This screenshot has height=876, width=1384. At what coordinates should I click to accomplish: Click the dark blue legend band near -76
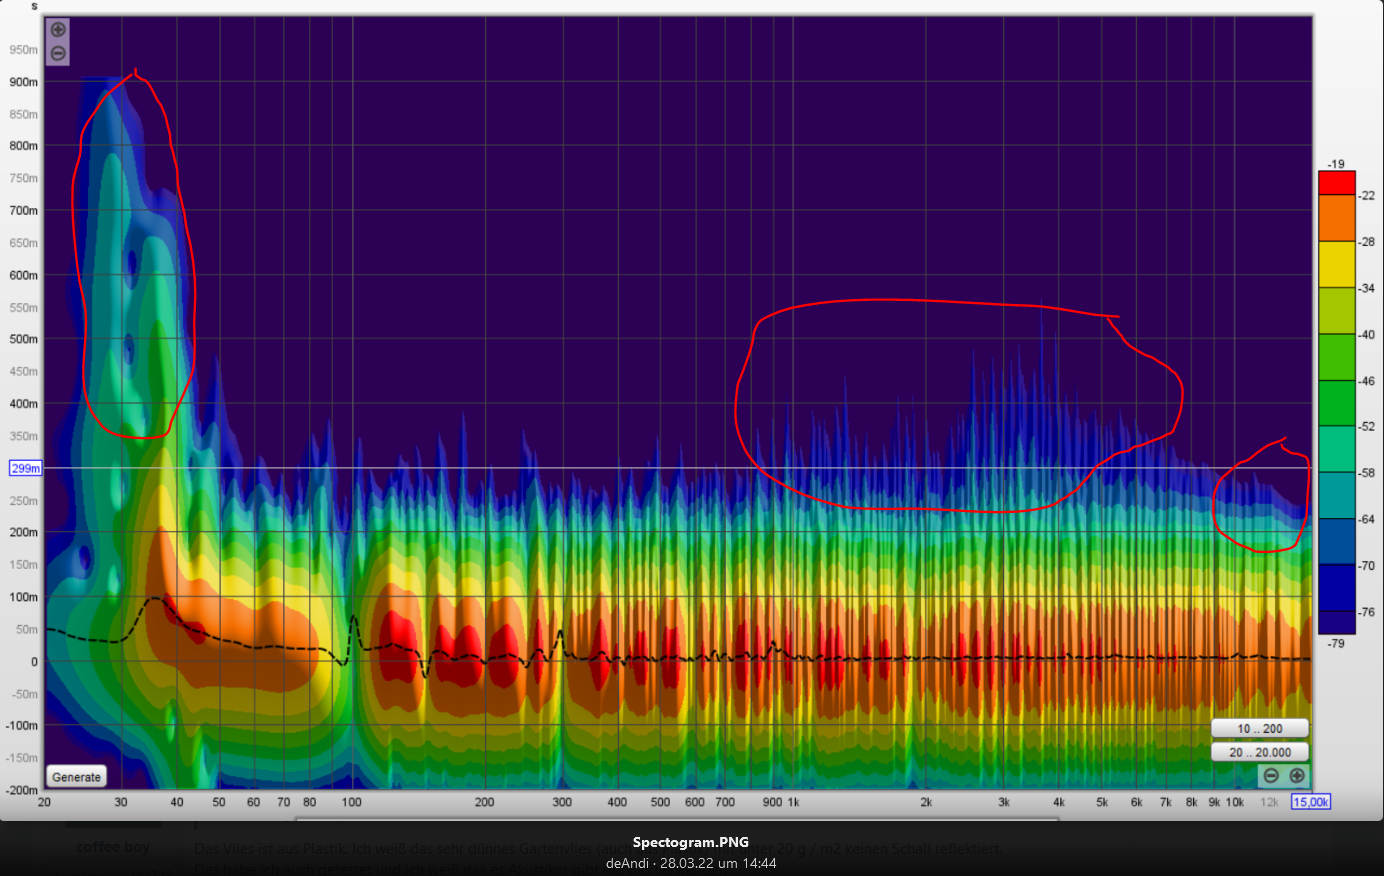(1336, 588)
